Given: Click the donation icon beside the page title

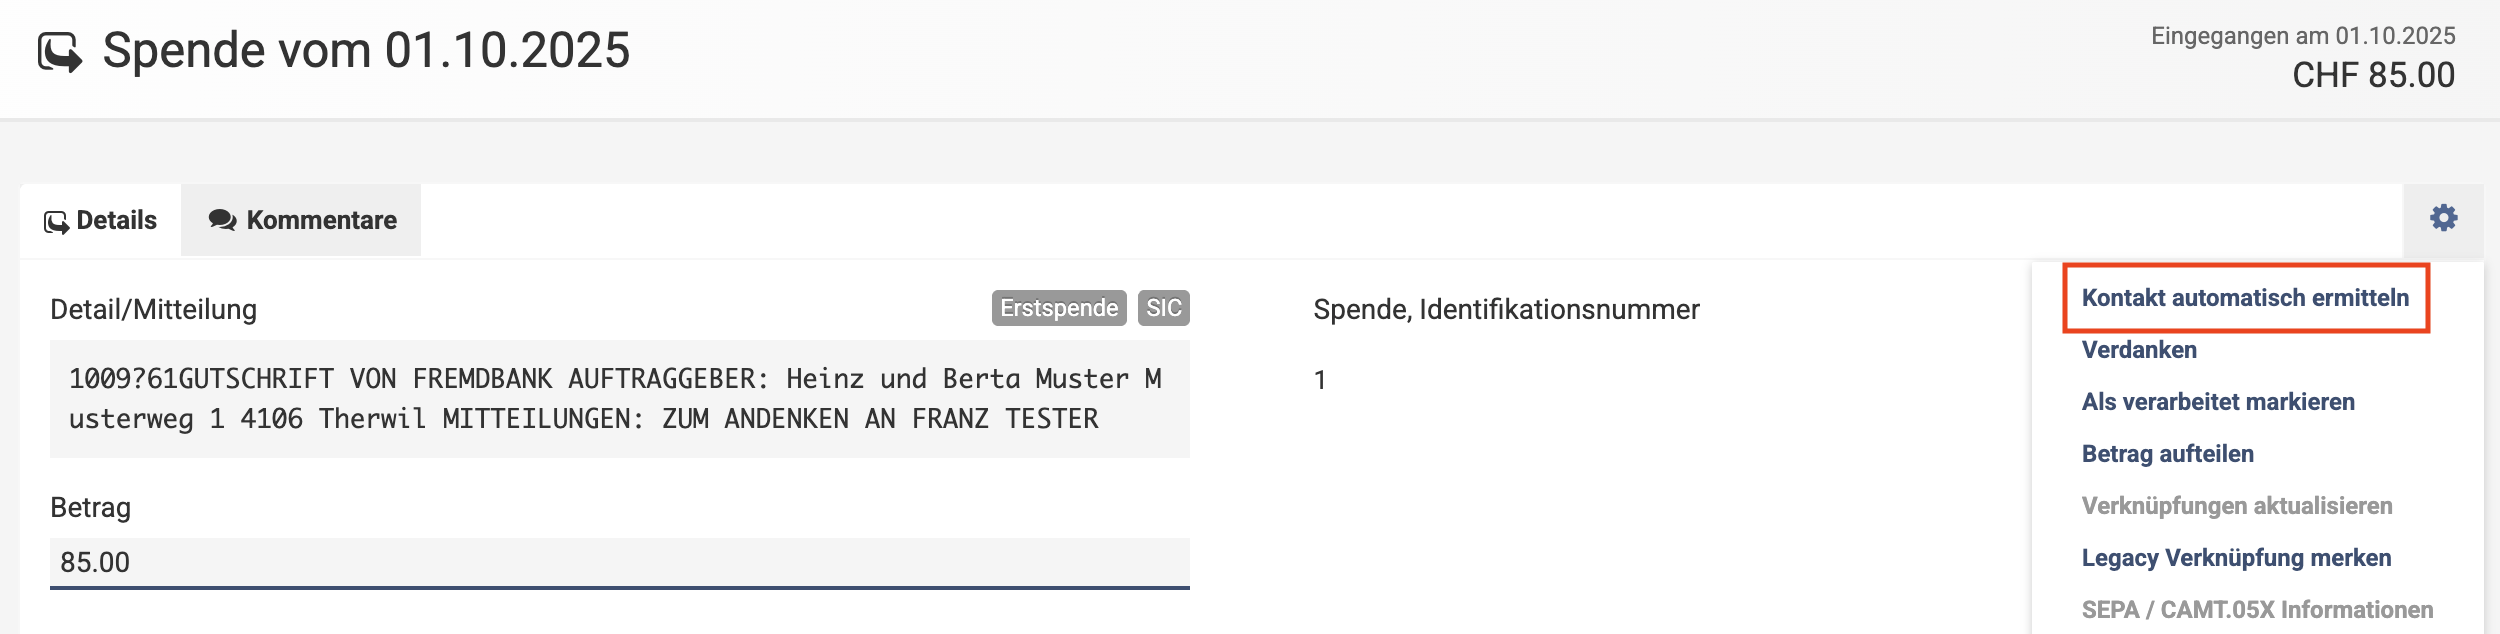Looking at the screenshot, I should point(60,52).
